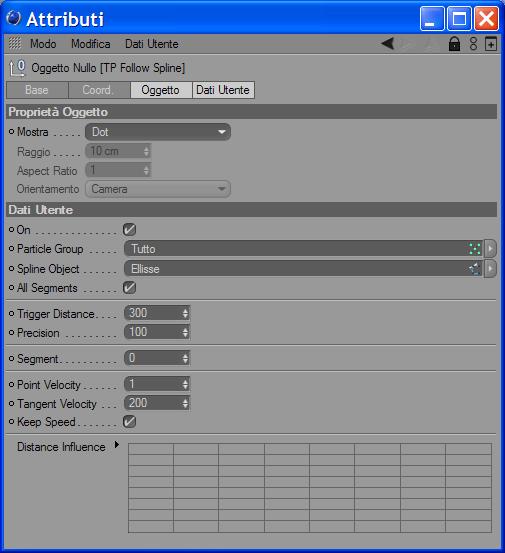Toggle the lock icon in the toolbar

pos(454,44)
